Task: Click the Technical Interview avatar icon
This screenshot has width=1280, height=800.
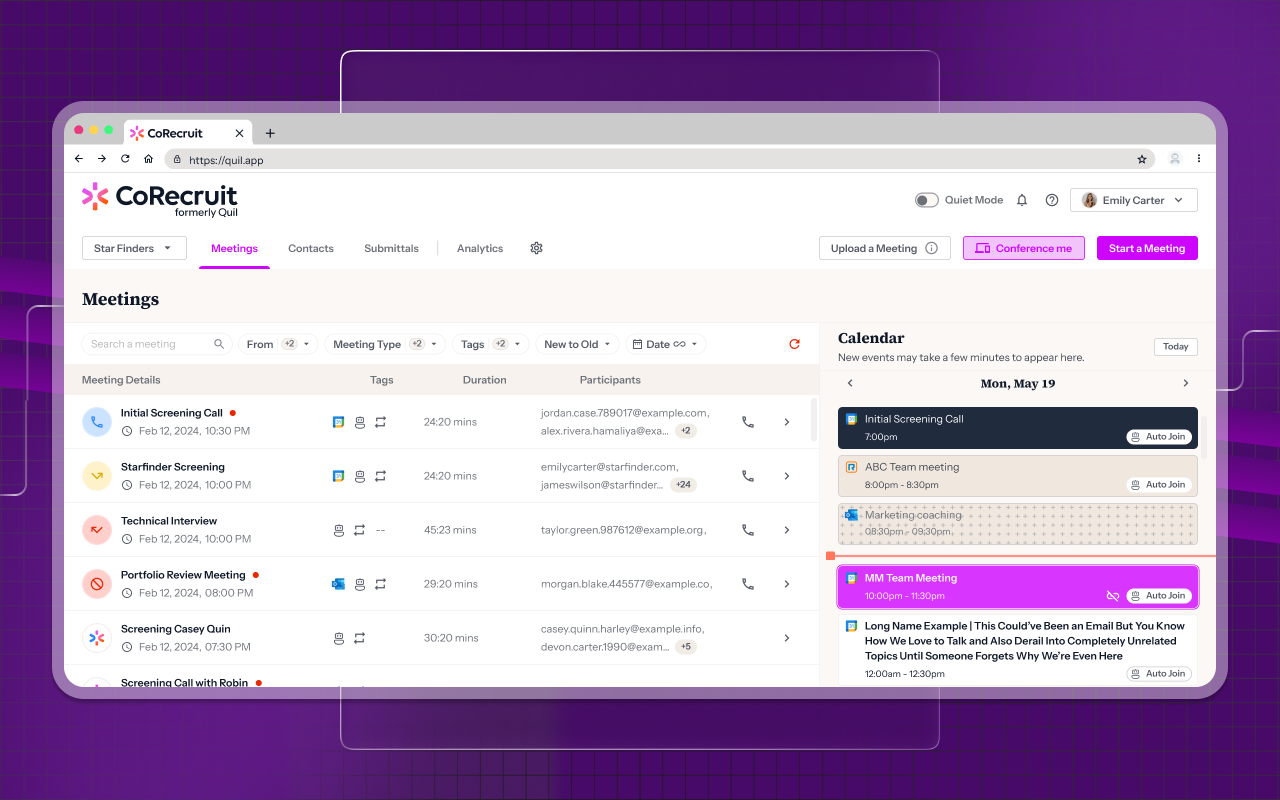Action: [x=97, y=530]
